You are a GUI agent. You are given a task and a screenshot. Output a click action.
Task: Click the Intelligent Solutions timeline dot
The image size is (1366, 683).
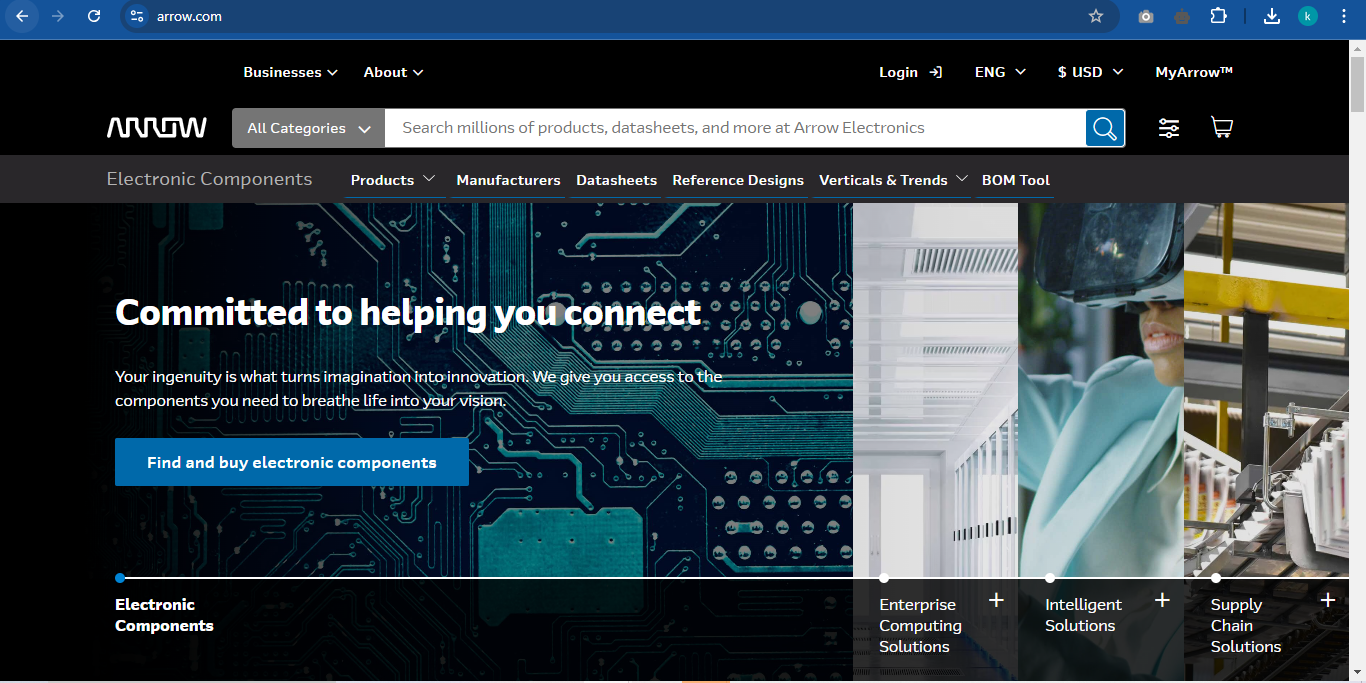(x=1050, y=578)
